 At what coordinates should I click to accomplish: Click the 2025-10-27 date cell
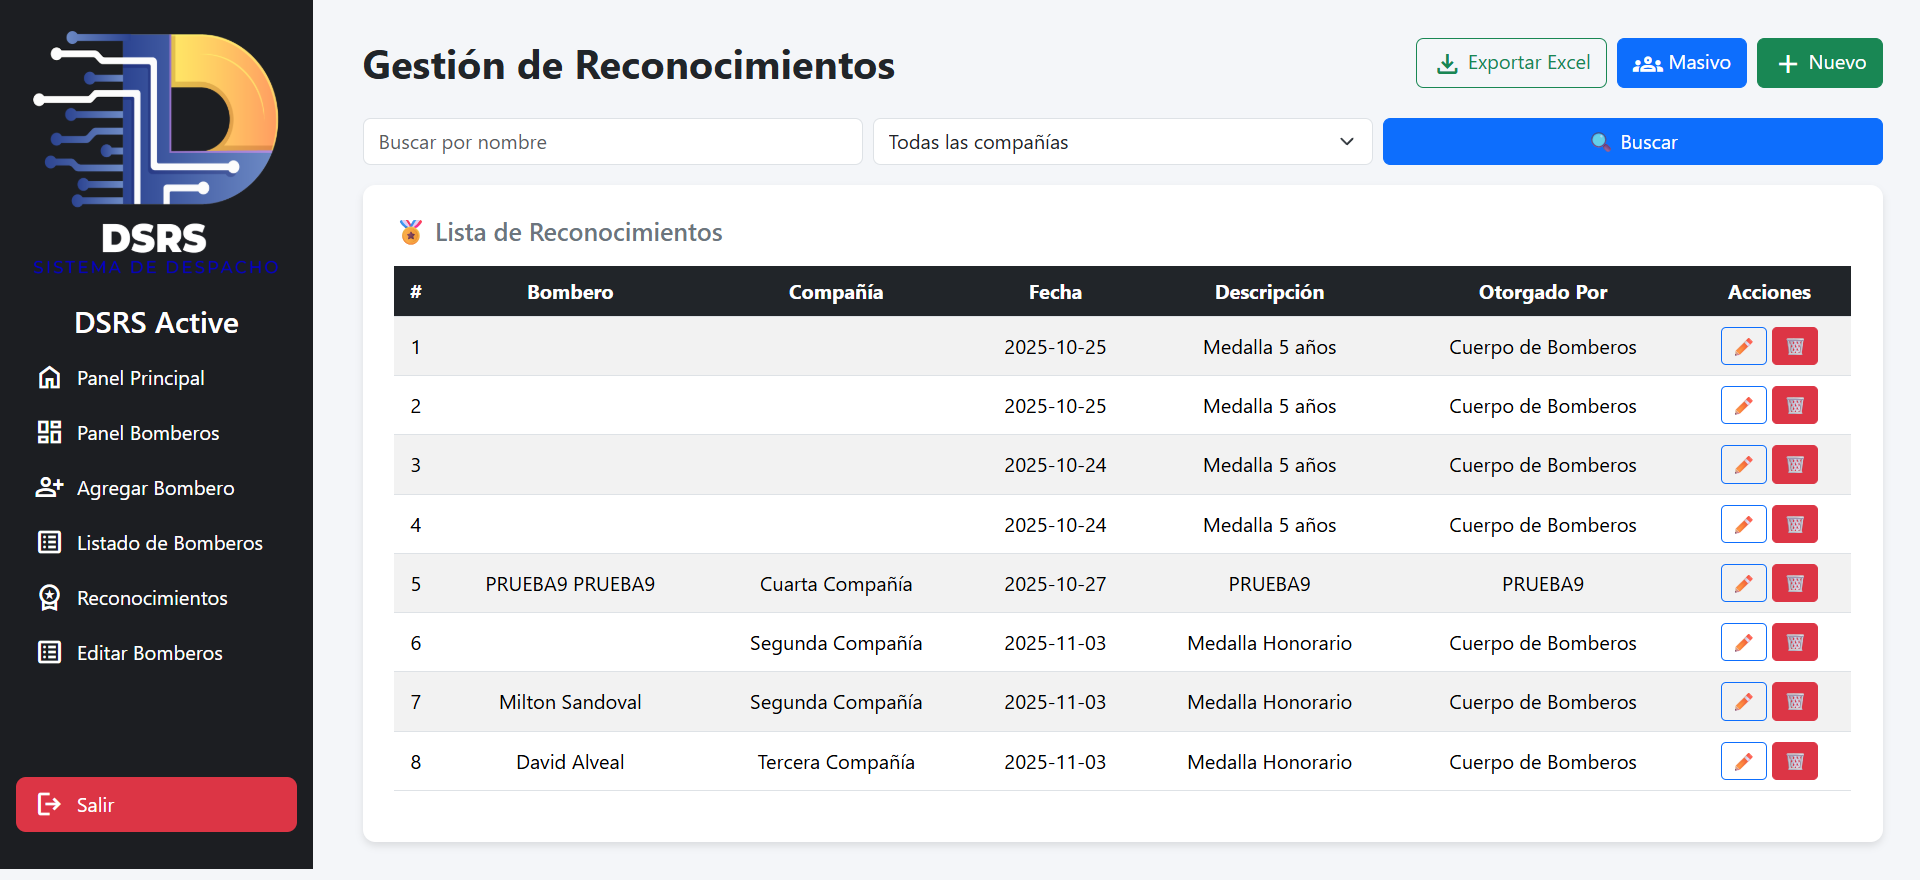click(1055, 584)
